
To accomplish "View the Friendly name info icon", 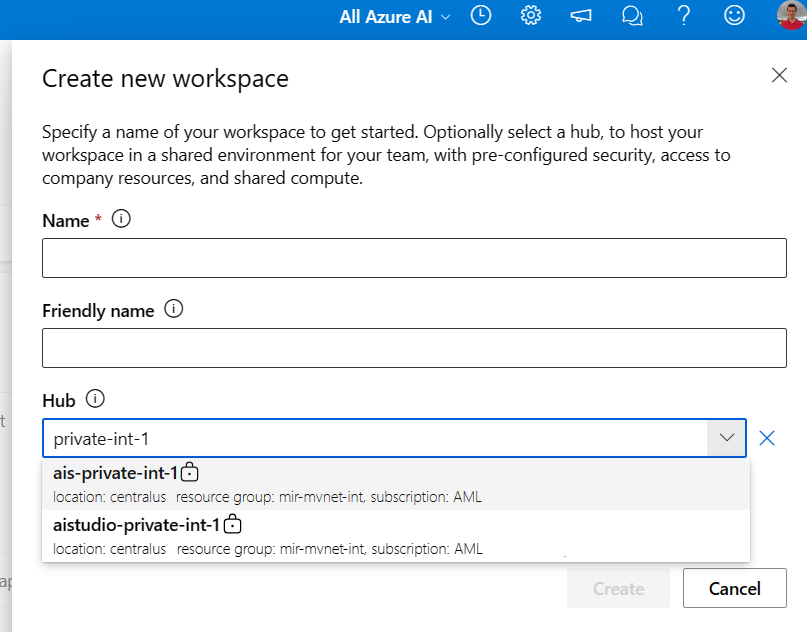I will 173,310.
